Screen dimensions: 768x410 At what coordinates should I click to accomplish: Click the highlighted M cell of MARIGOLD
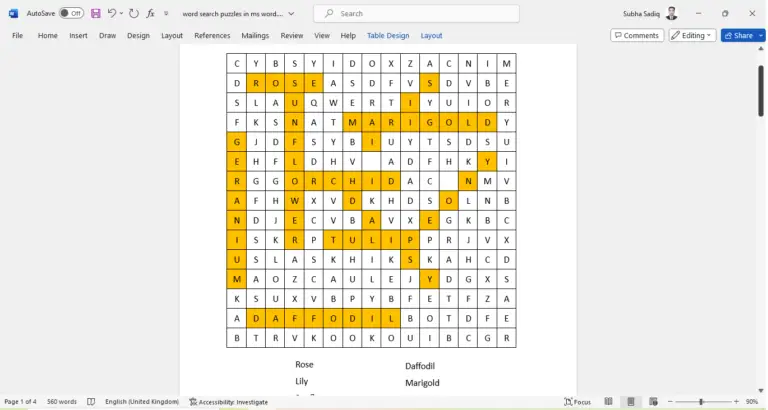[x=352, y=122]
